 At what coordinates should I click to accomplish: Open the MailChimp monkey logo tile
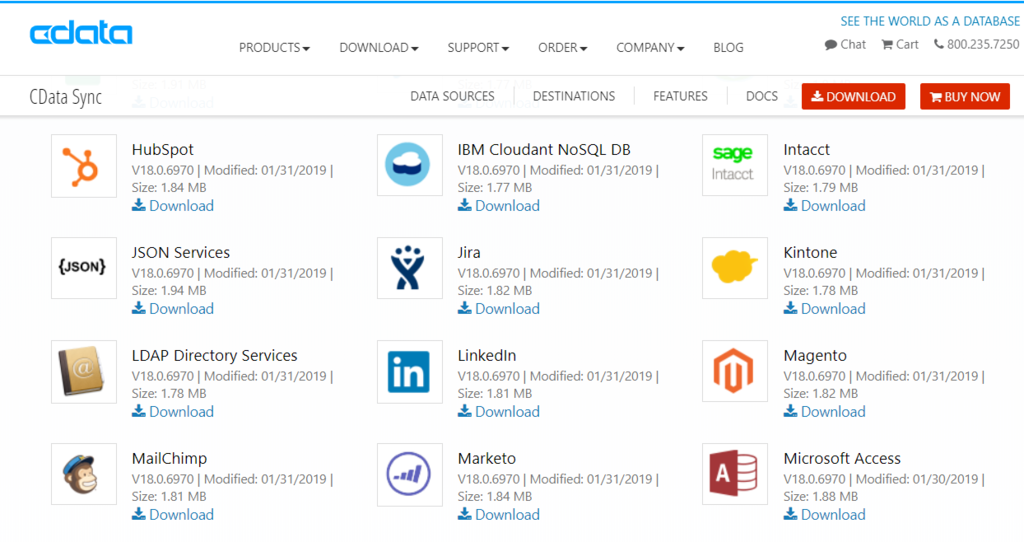(84, 474)
